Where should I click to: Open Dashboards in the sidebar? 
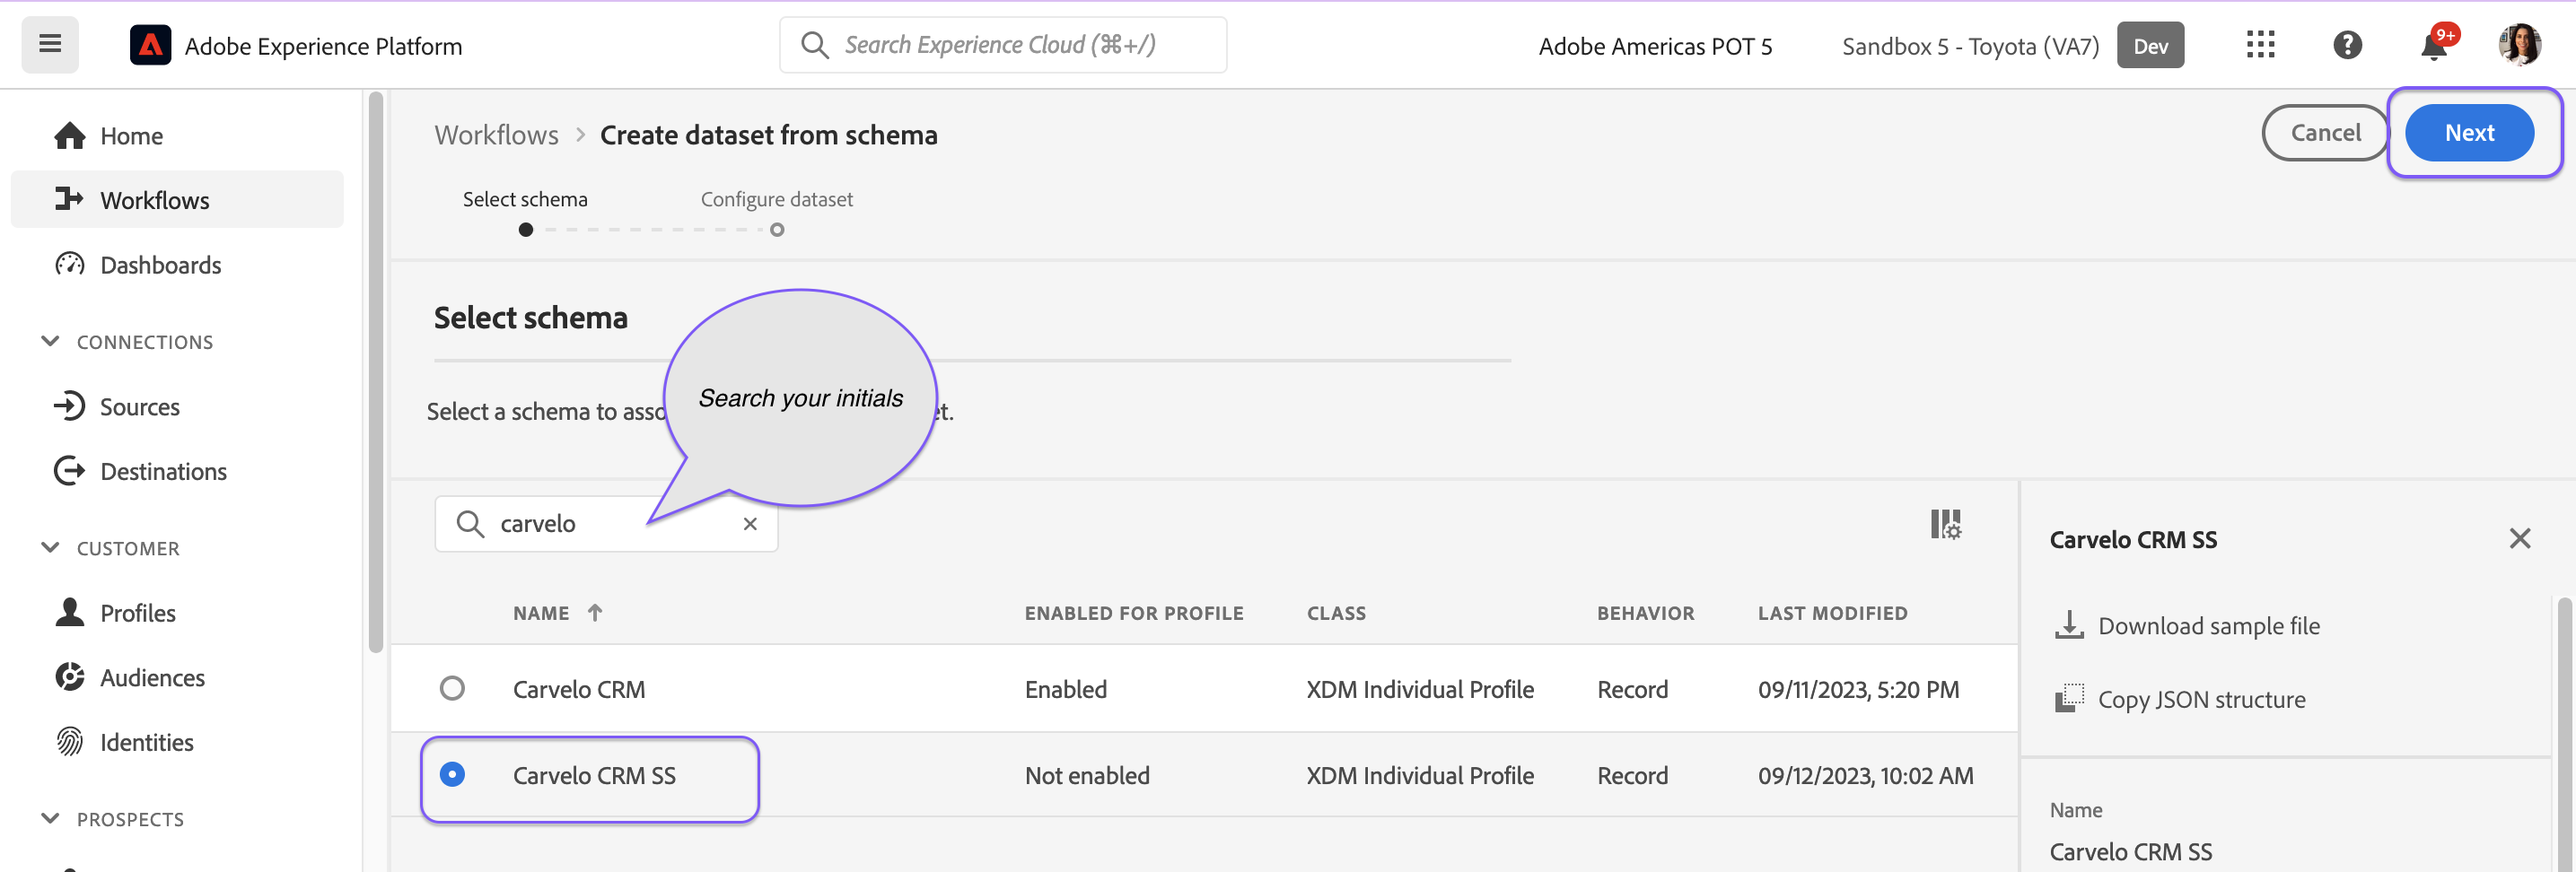pyautogui.click(x=177, y=264)
